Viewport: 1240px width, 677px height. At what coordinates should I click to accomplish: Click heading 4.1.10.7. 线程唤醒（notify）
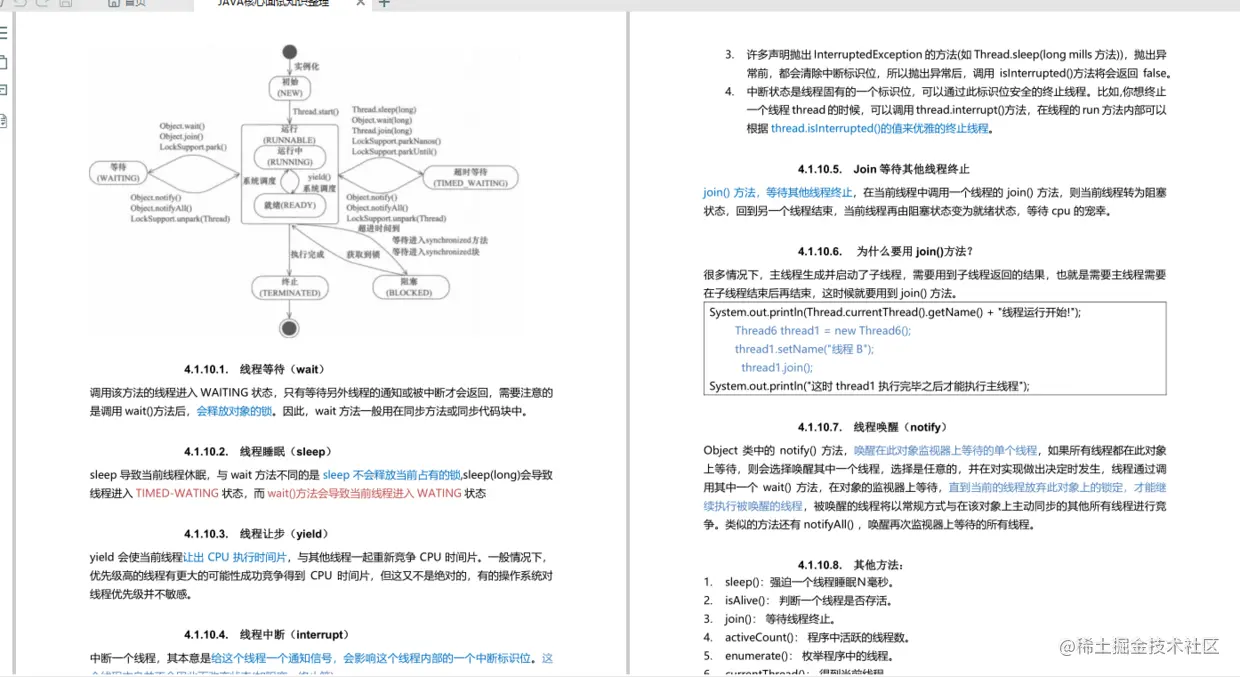click(x=872, y=427)
